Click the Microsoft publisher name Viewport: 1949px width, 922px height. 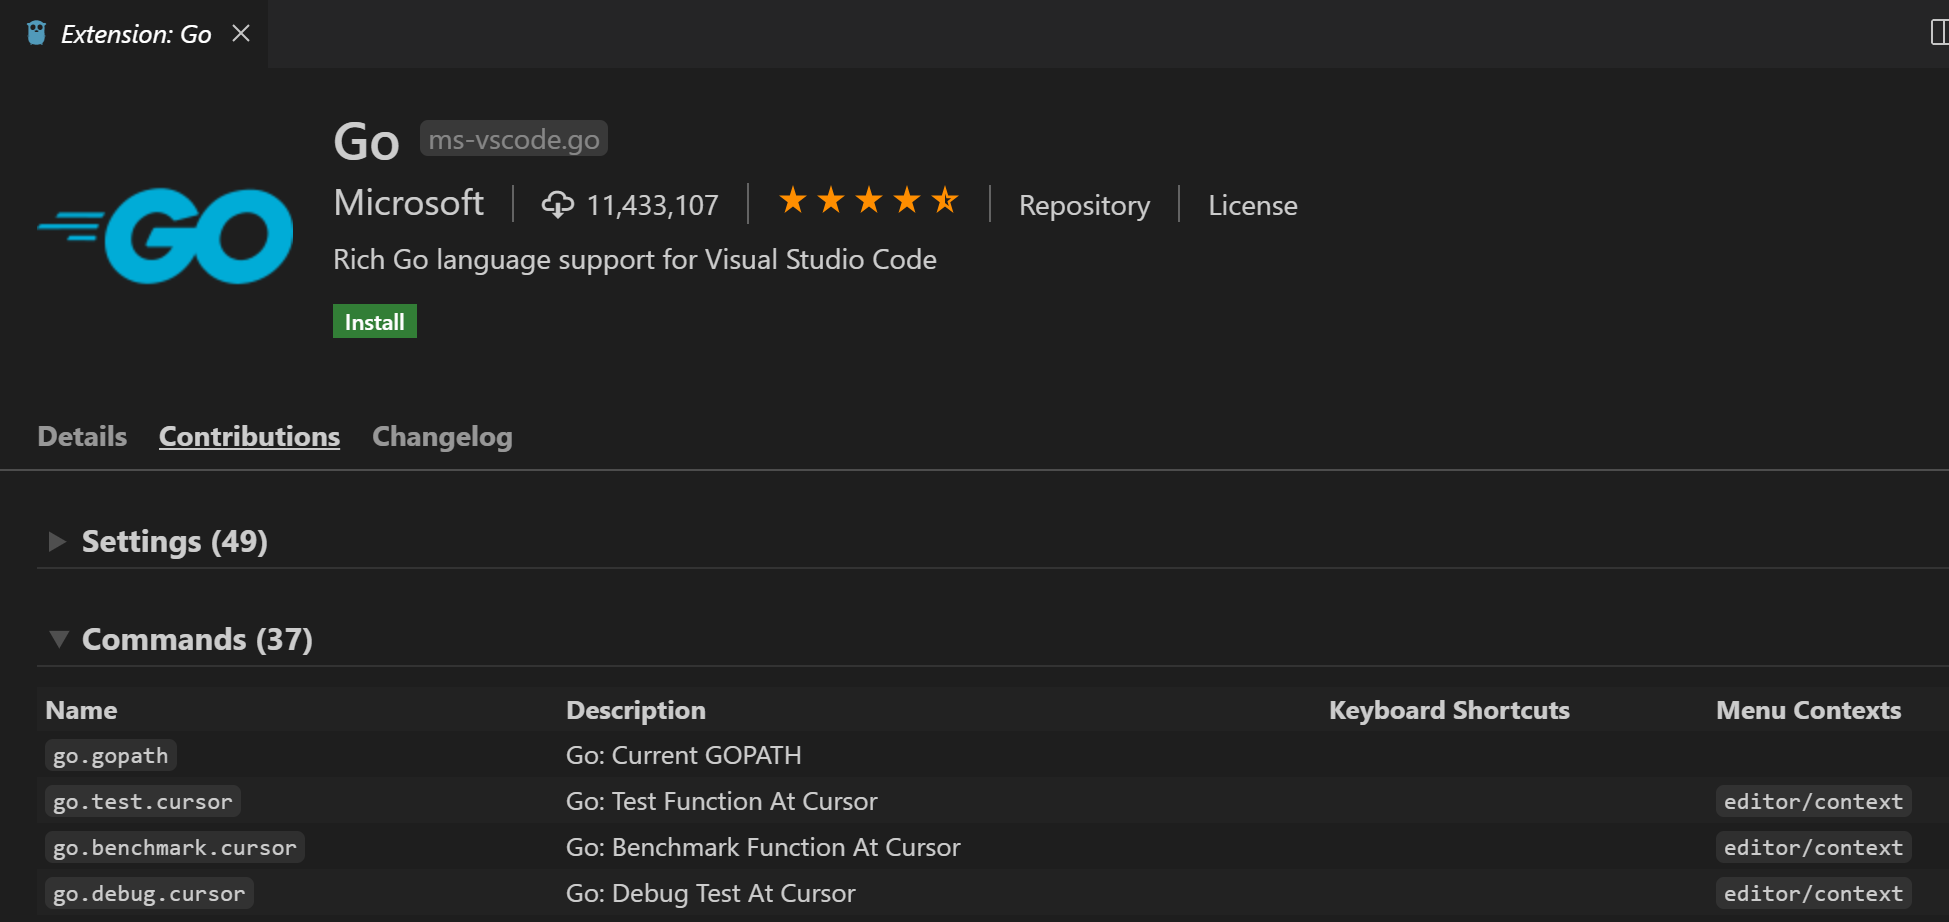(409, 203)
